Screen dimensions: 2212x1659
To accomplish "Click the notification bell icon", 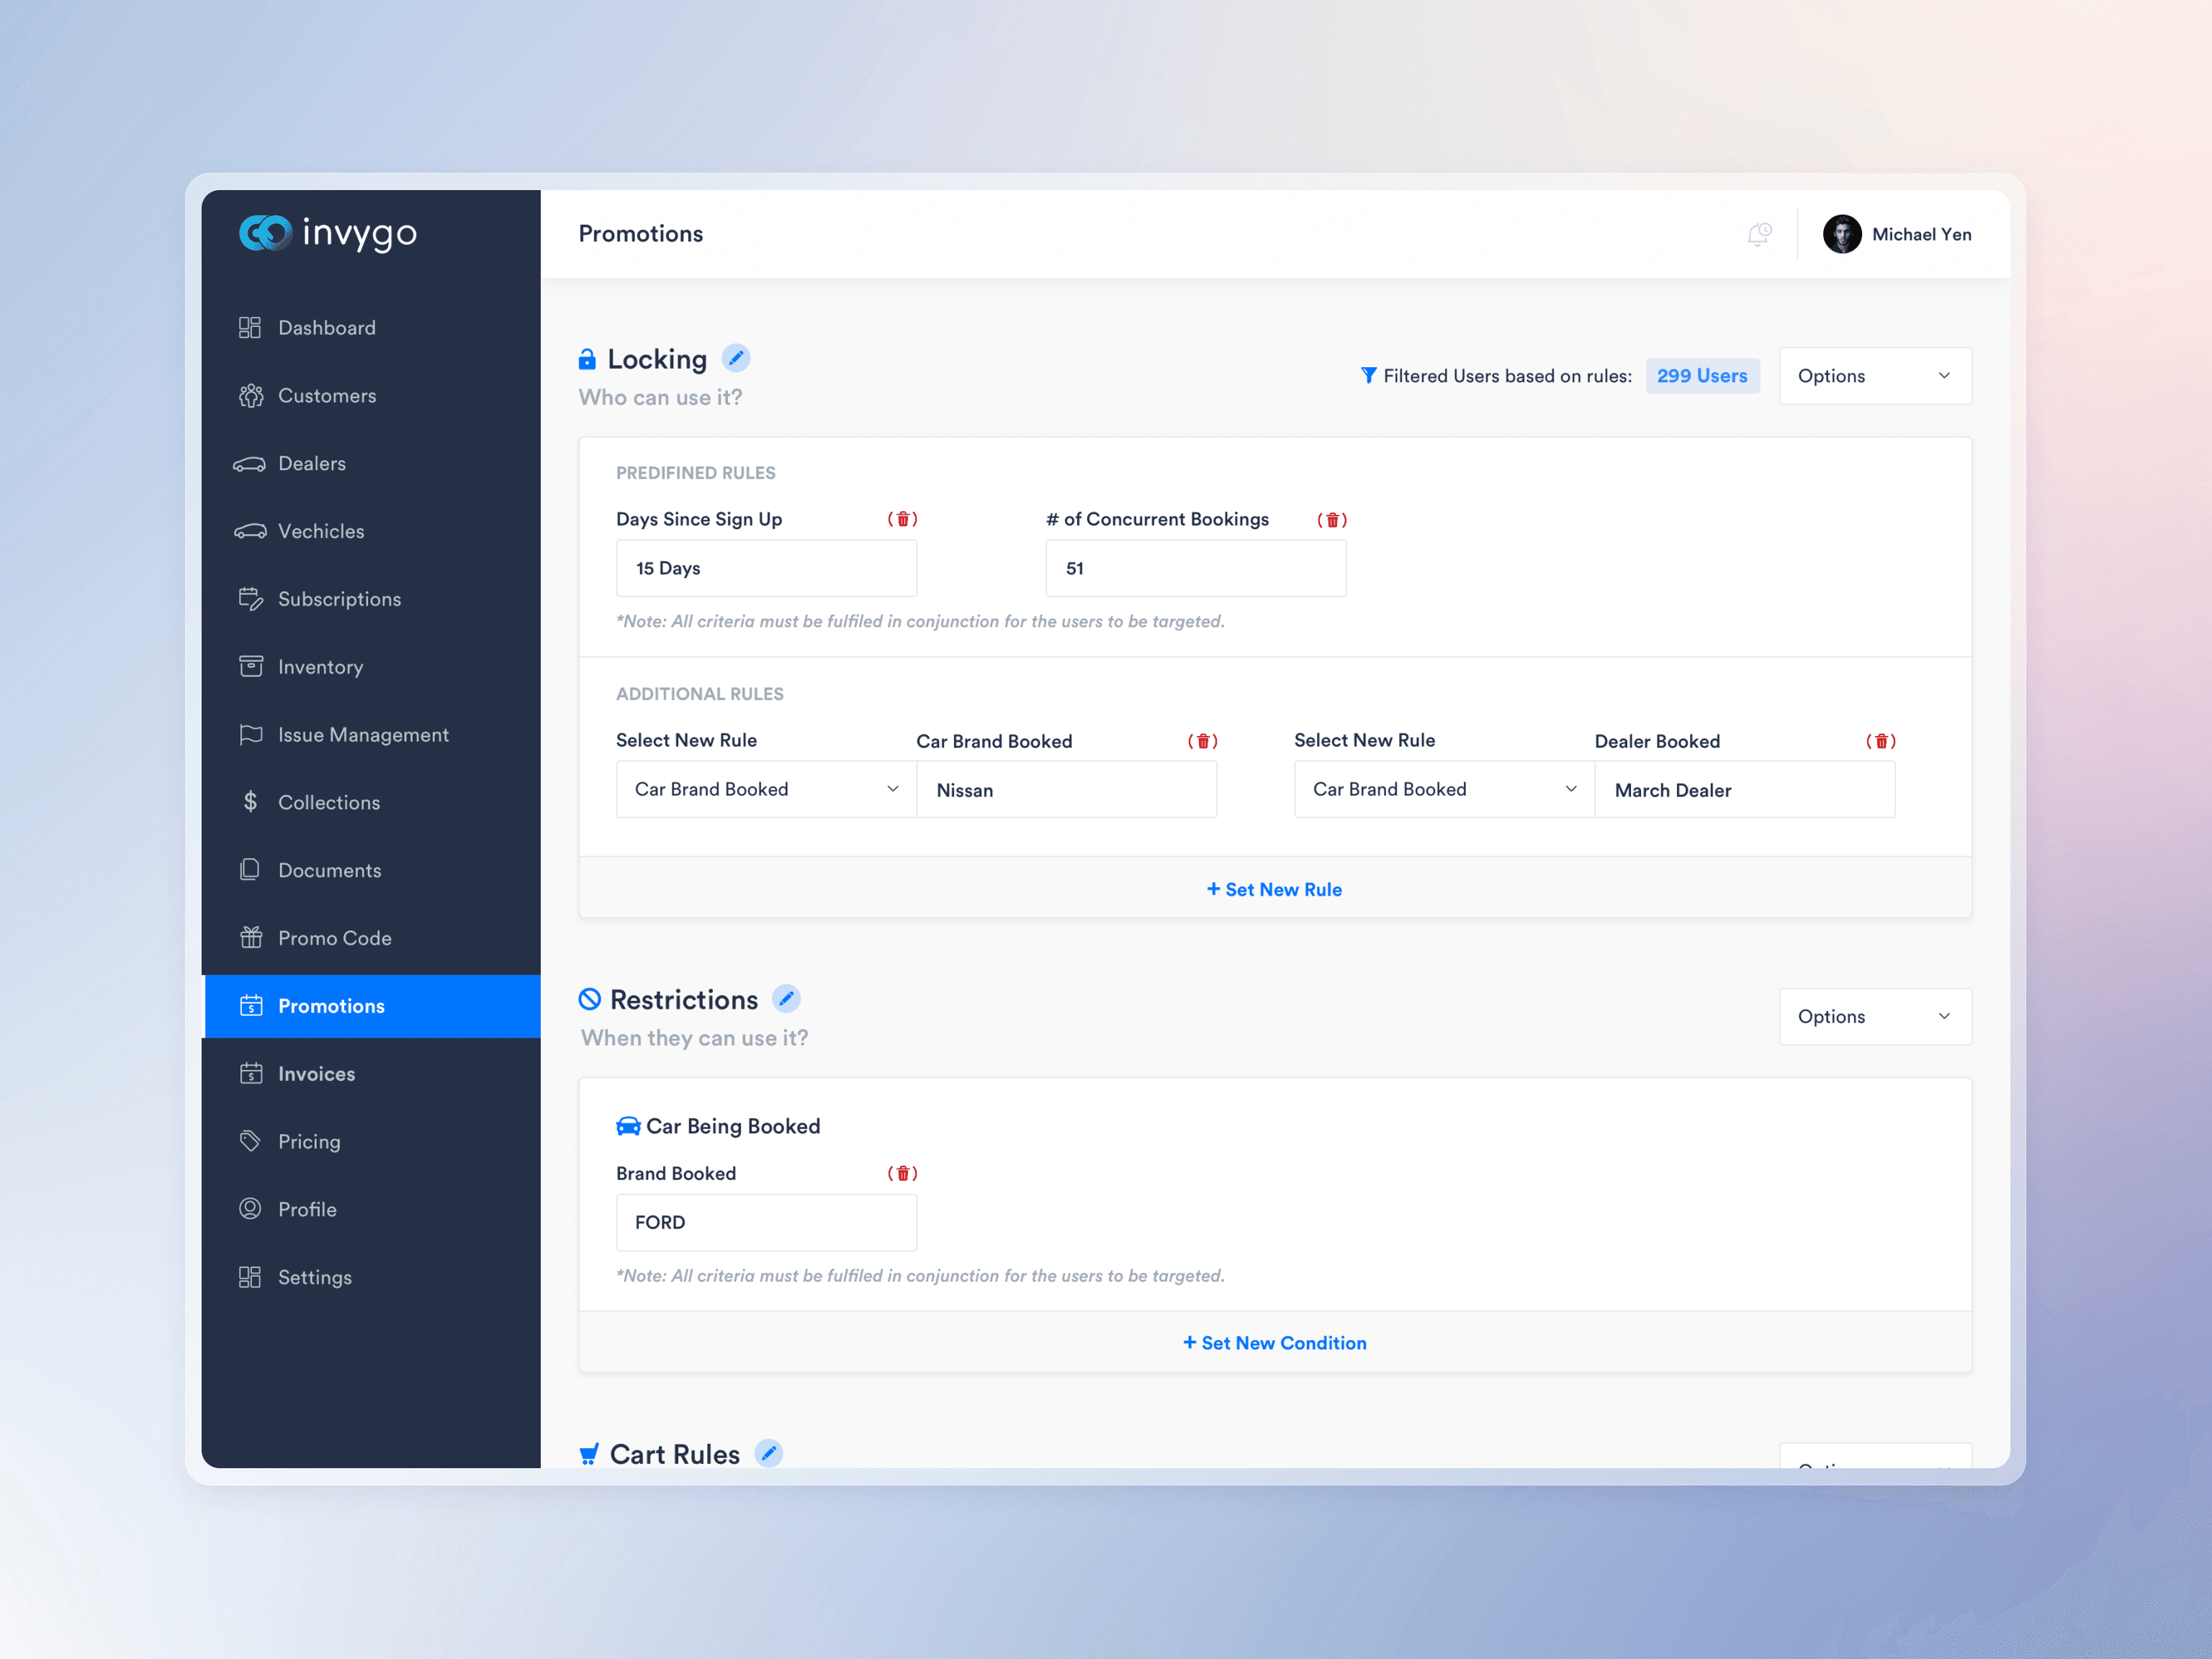I will click(x=1759, y=234).
